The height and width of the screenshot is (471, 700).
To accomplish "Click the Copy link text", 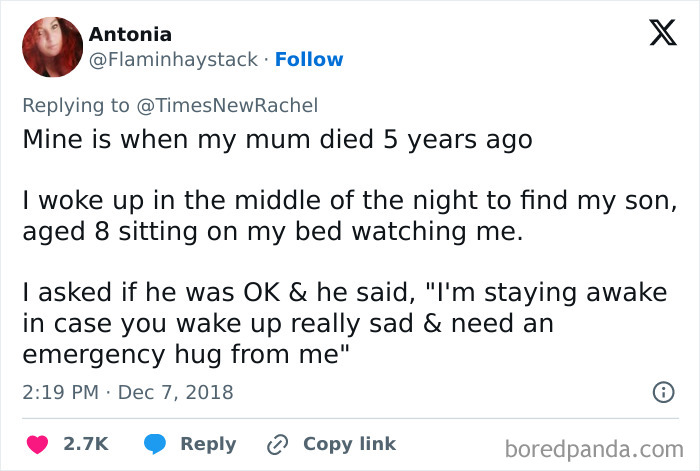I will click(x=349, y=444).
